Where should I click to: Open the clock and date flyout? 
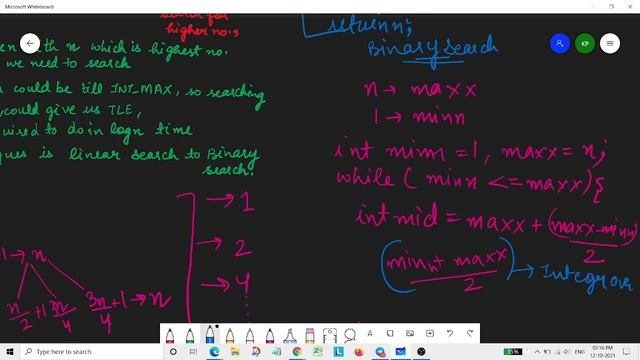pos(602,351)
